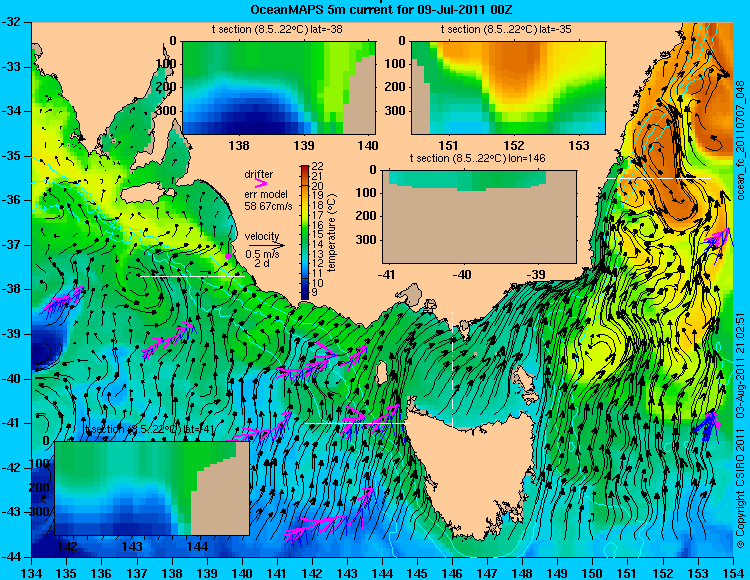The image size is (750, 580).
Task: Click the 't section (8.5..22°C) lon=146' heading
Action: [477, 158]
